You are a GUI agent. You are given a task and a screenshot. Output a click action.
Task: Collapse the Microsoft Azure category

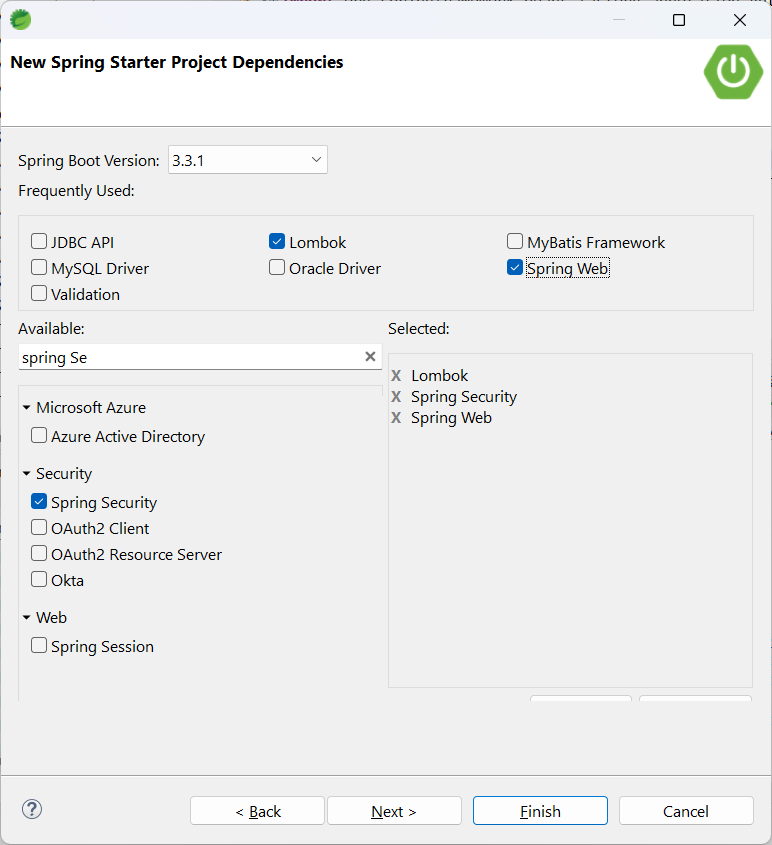(26, 408)
